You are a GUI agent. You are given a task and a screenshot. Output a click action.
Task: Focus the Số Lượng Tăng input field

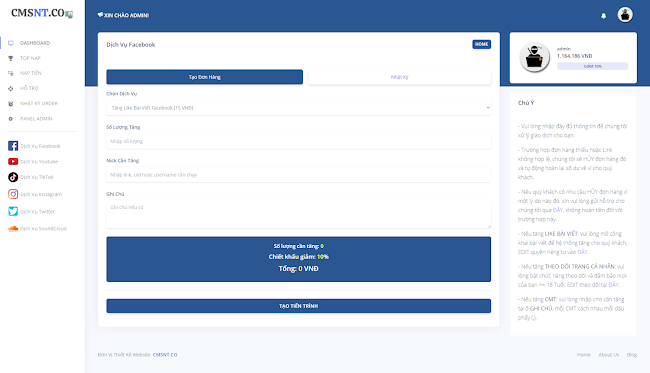coord(298,141)
